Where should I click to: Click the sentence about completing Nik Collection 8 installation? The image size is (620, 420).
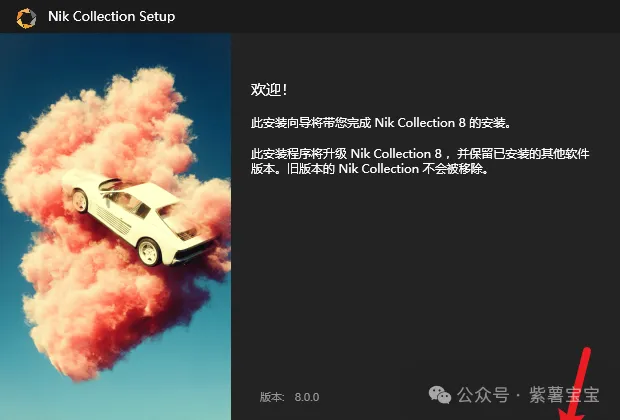[381, 123]
